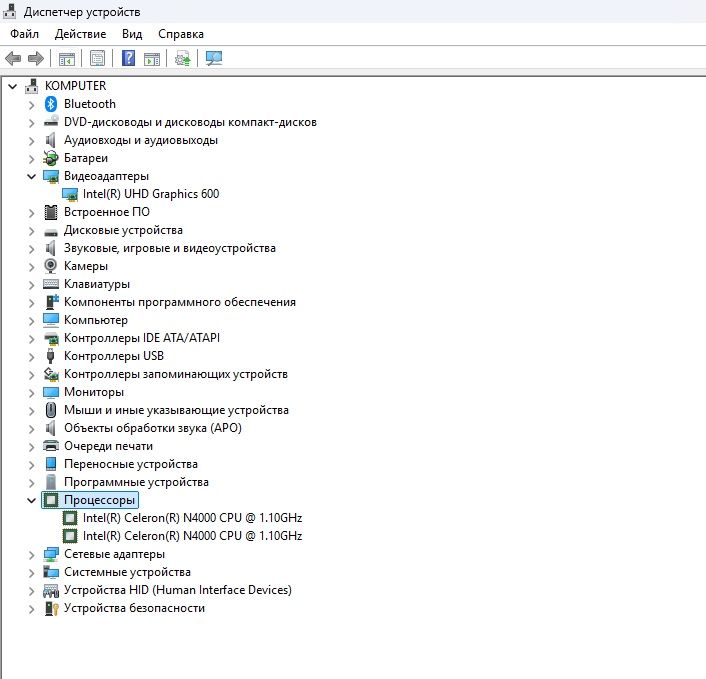
Task: Click the KOMPUTER root computer icon
Action: pos(32,86)
